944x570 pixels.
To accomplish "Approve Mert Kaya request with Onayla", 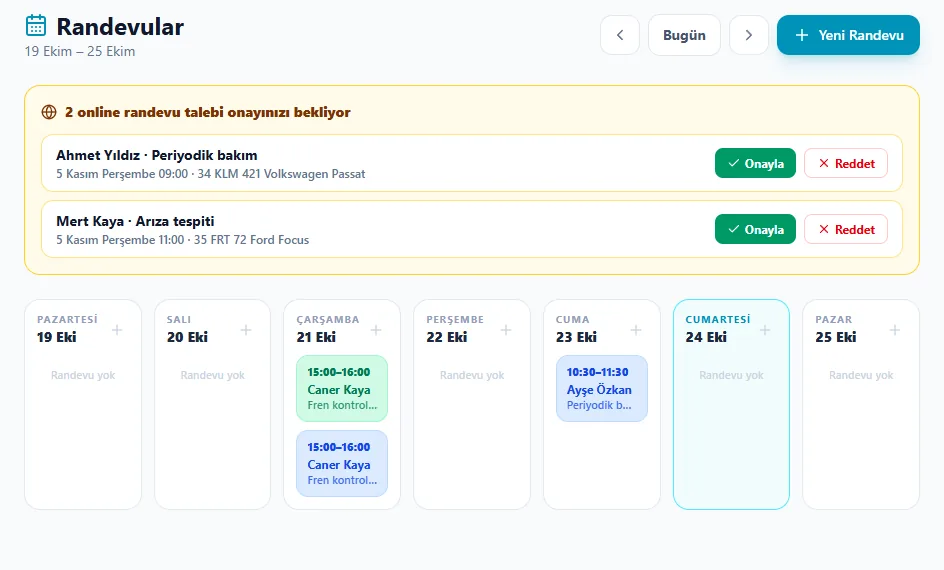I will click(x=755, y=229).
